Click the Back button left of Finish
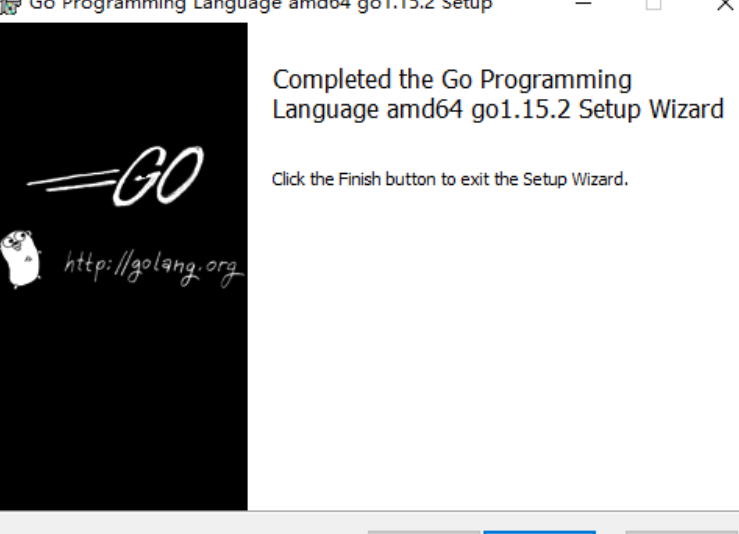Viewport: 739px width, 534px height. click(424, 532)
